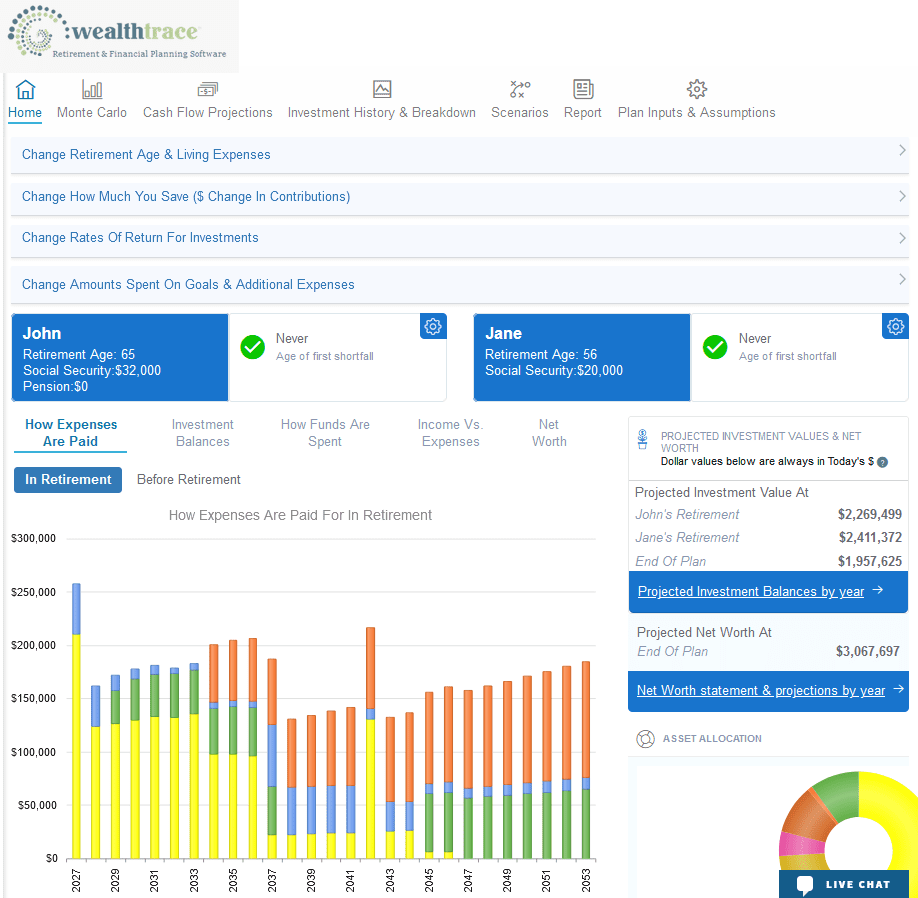Open the Income Vs. Expenses tab
918x898 pixels.
pos(450,433)
